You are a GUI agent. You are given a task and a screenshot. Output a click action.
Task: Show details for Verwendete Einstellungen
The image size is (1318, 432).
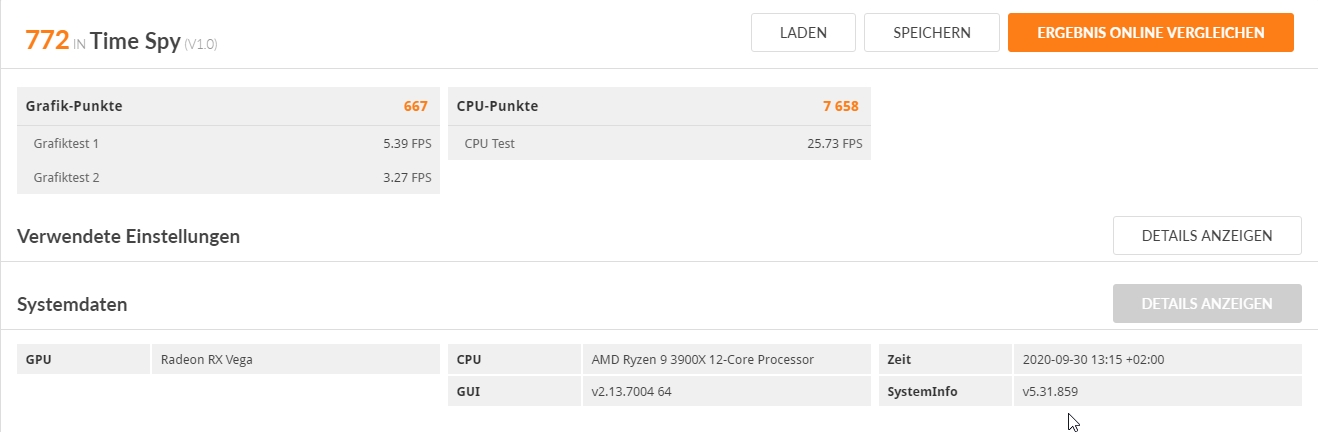click(x=1207, y=236)
